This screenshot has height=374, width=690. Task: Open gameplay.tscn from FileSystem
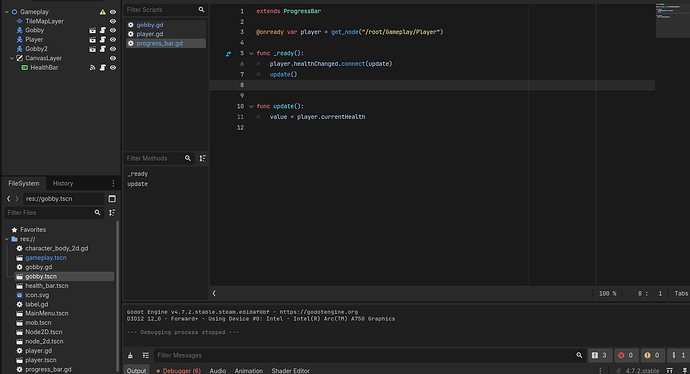46,258
